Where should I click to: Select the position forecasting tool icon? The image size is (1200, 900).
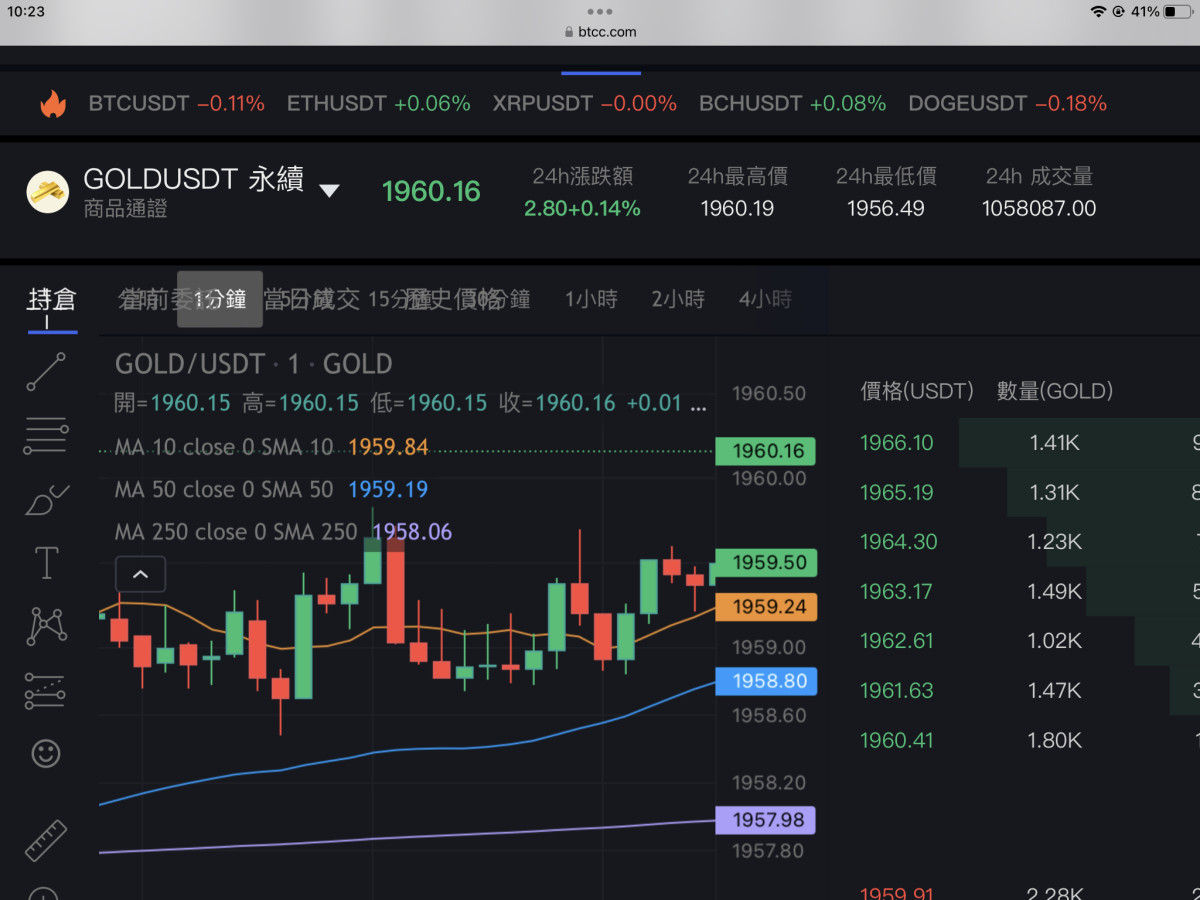(46, 690)
